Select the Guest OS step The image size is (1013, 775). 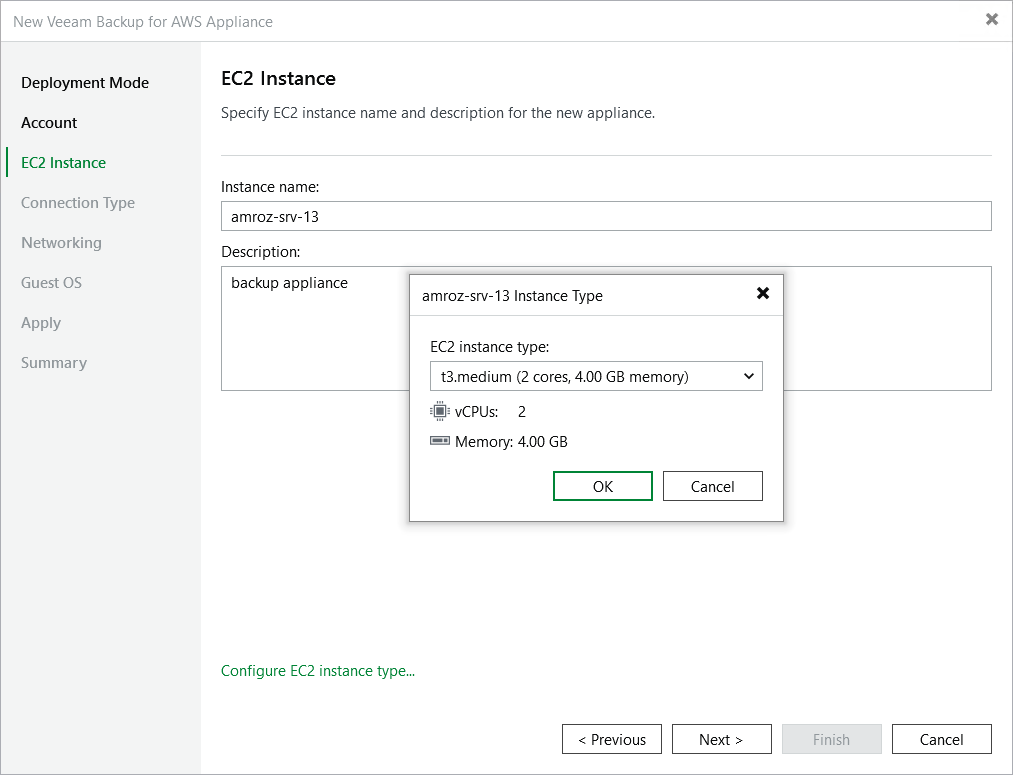[51, 282]
